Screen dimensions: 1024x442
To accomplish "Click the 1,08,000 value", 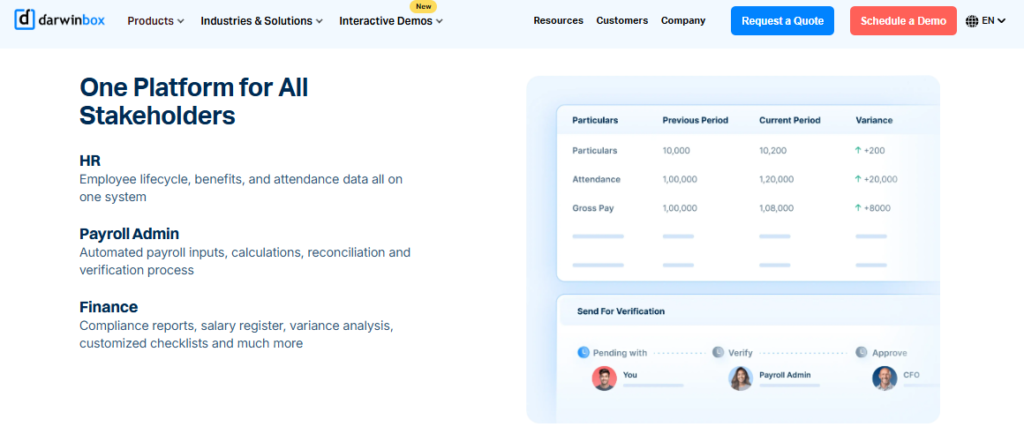I will (x=776, y=208).
